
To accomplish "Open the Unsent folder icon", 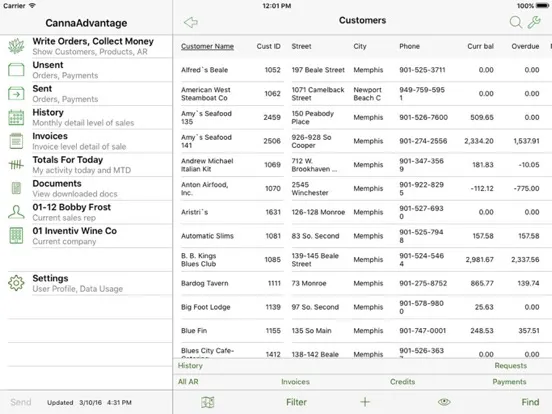I will tap(16, 70).
